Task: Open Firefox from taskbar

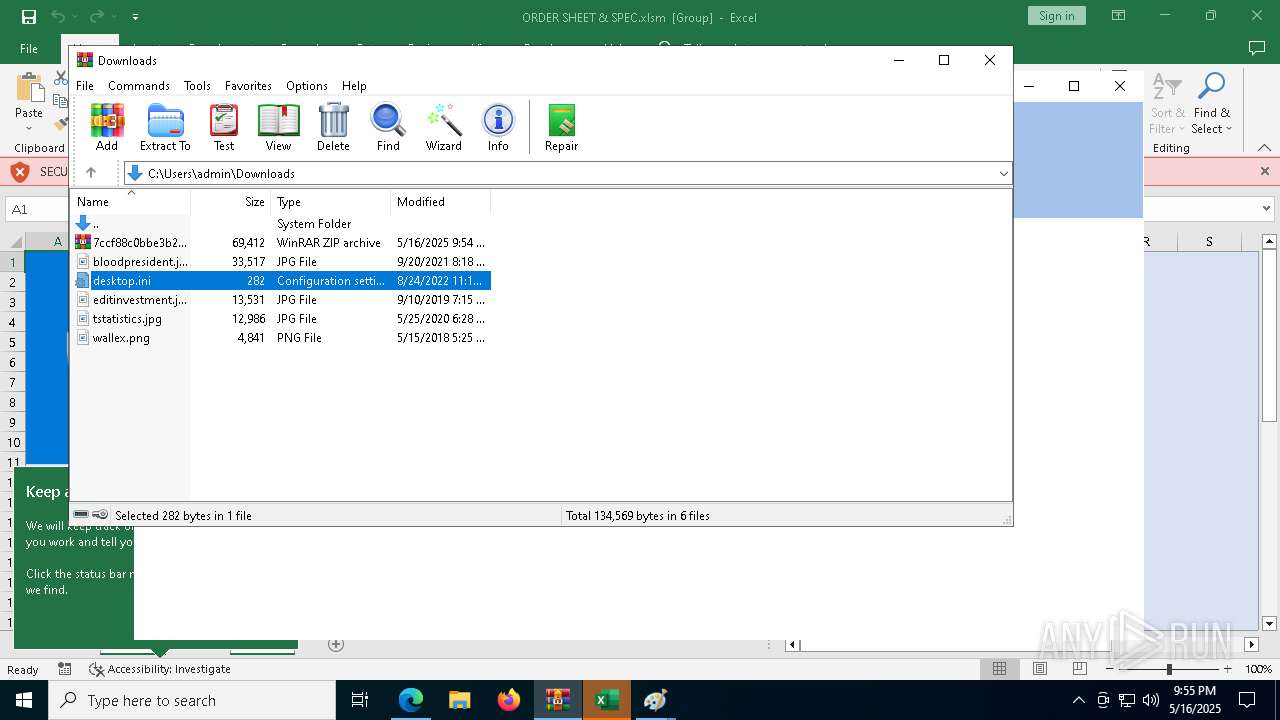Action: tap(509, 700)
